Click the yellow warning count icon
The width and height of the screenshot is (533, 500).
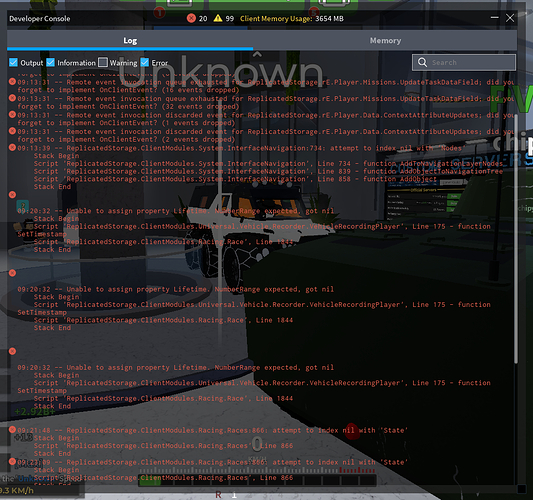(218, 18)
